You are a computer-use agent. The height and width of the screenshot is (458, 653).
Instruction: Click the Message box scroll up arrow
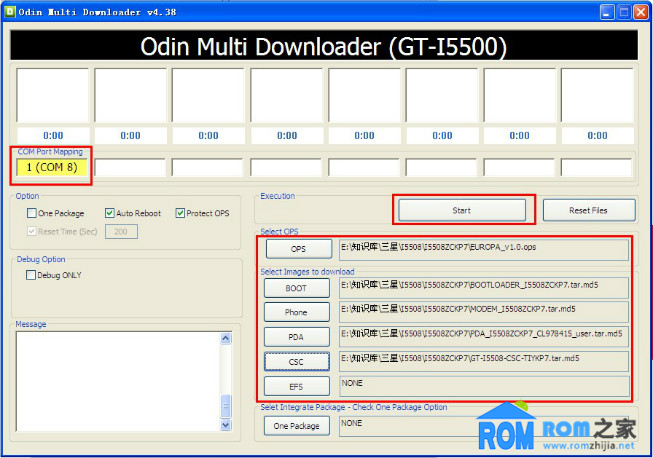point(226,338)
